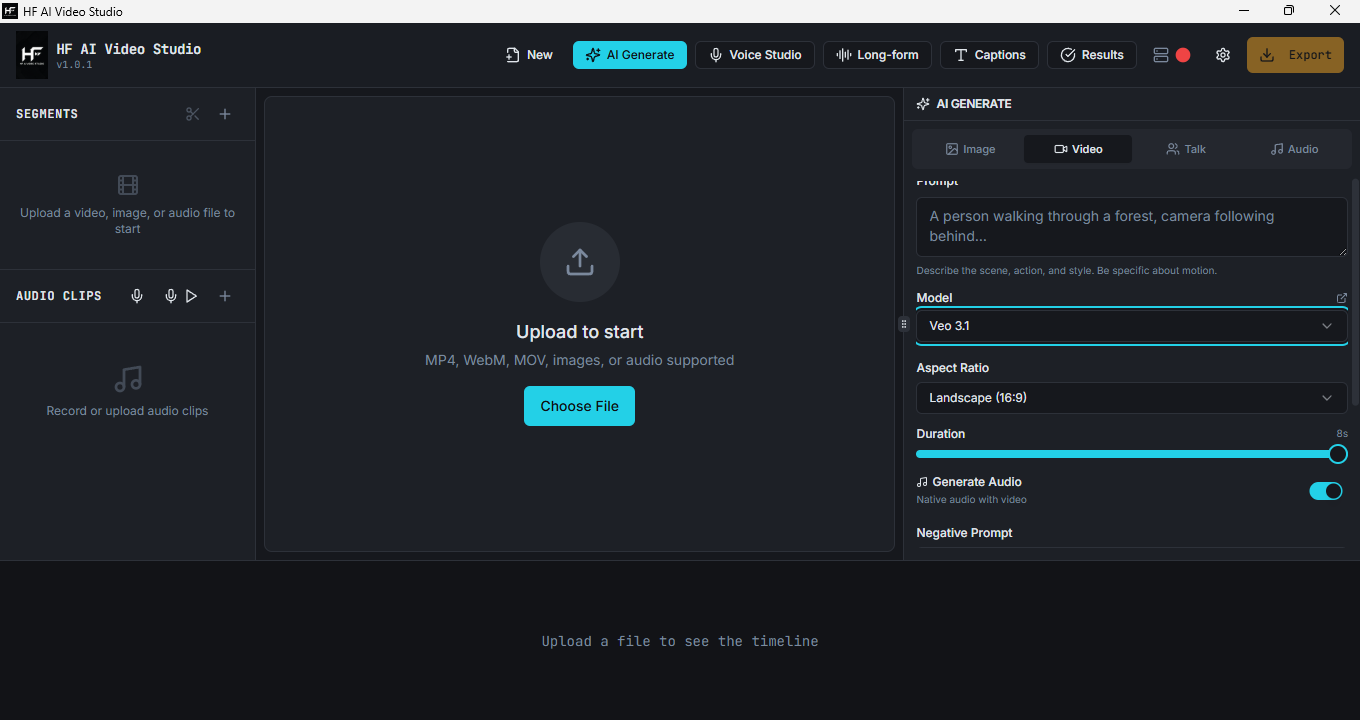Click the scissors icon in Segments panel

coord(193,114)
